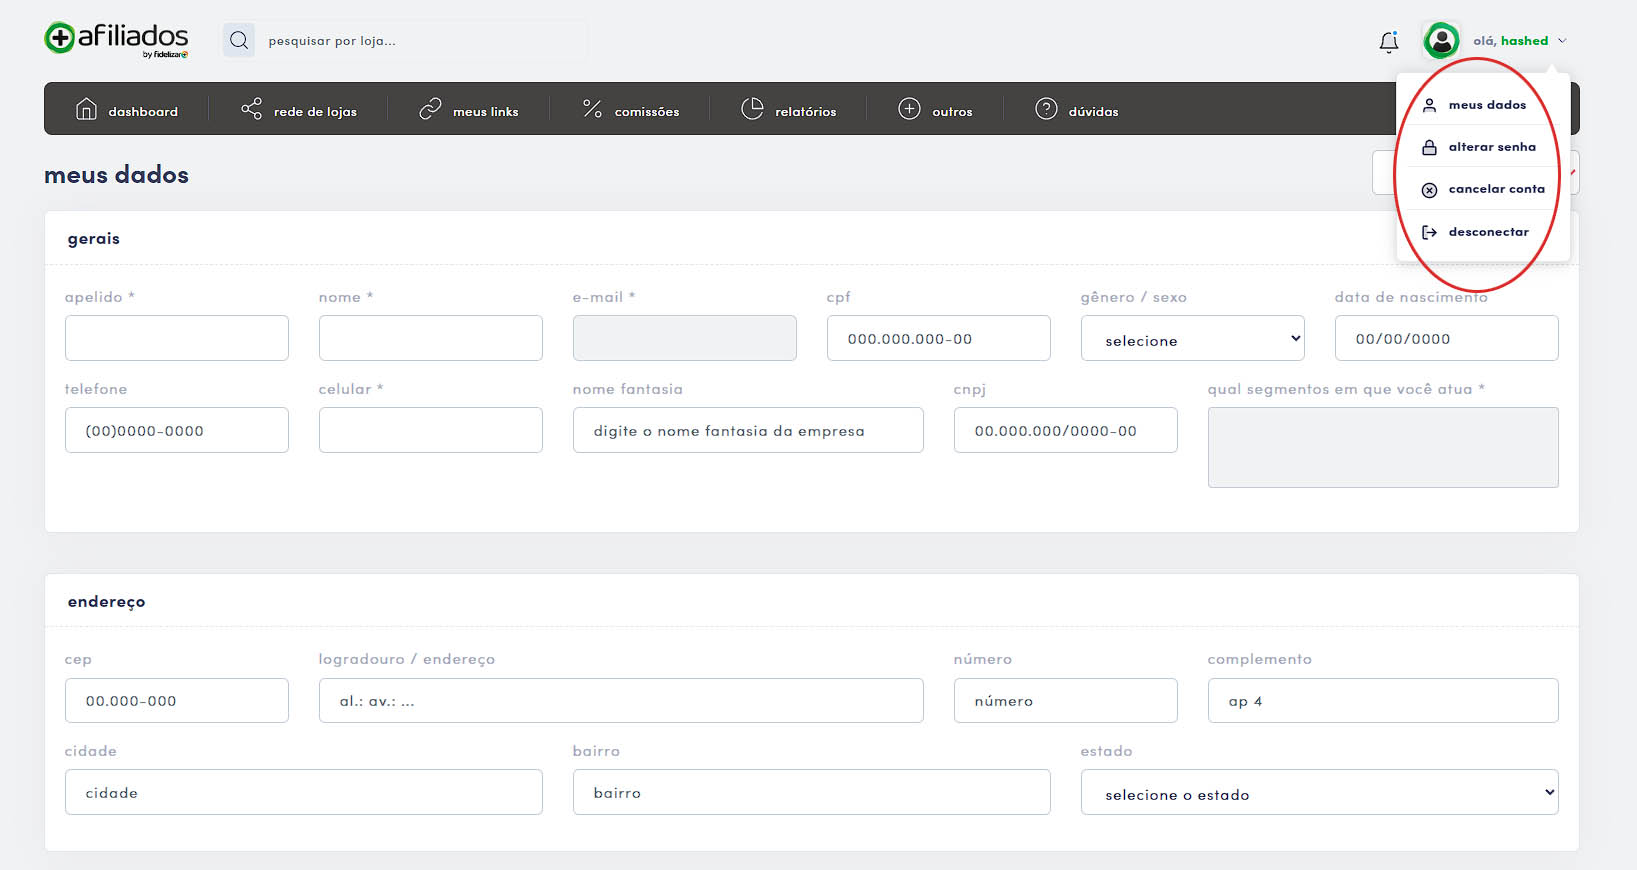Click the dashboard home icon
This screenshot has height=870, width=1637.
pos(87,109)
